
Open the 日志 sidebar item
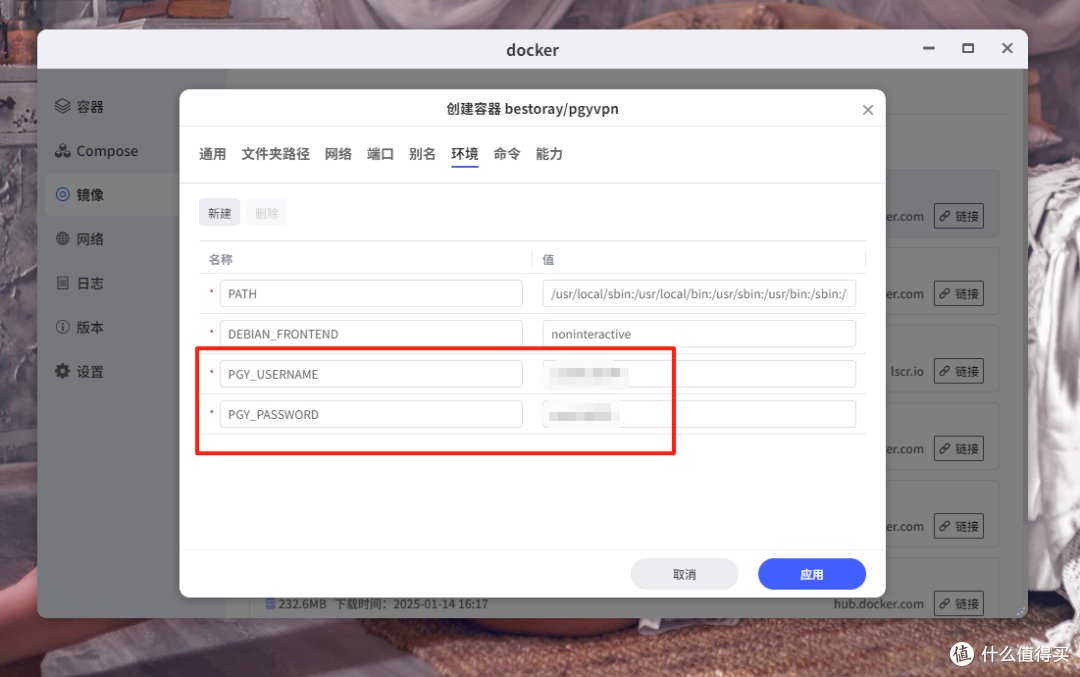[79, 283]
